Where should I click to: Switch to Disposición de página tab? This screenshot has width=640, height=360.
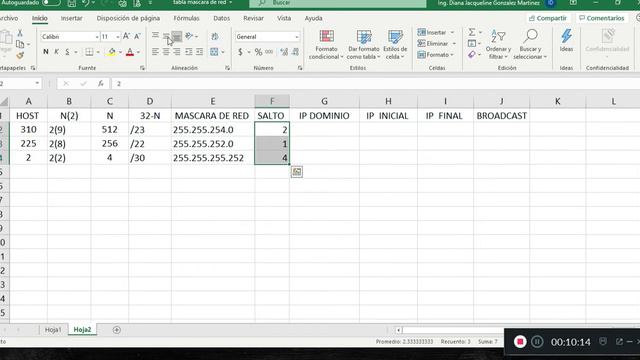(128, 18)
